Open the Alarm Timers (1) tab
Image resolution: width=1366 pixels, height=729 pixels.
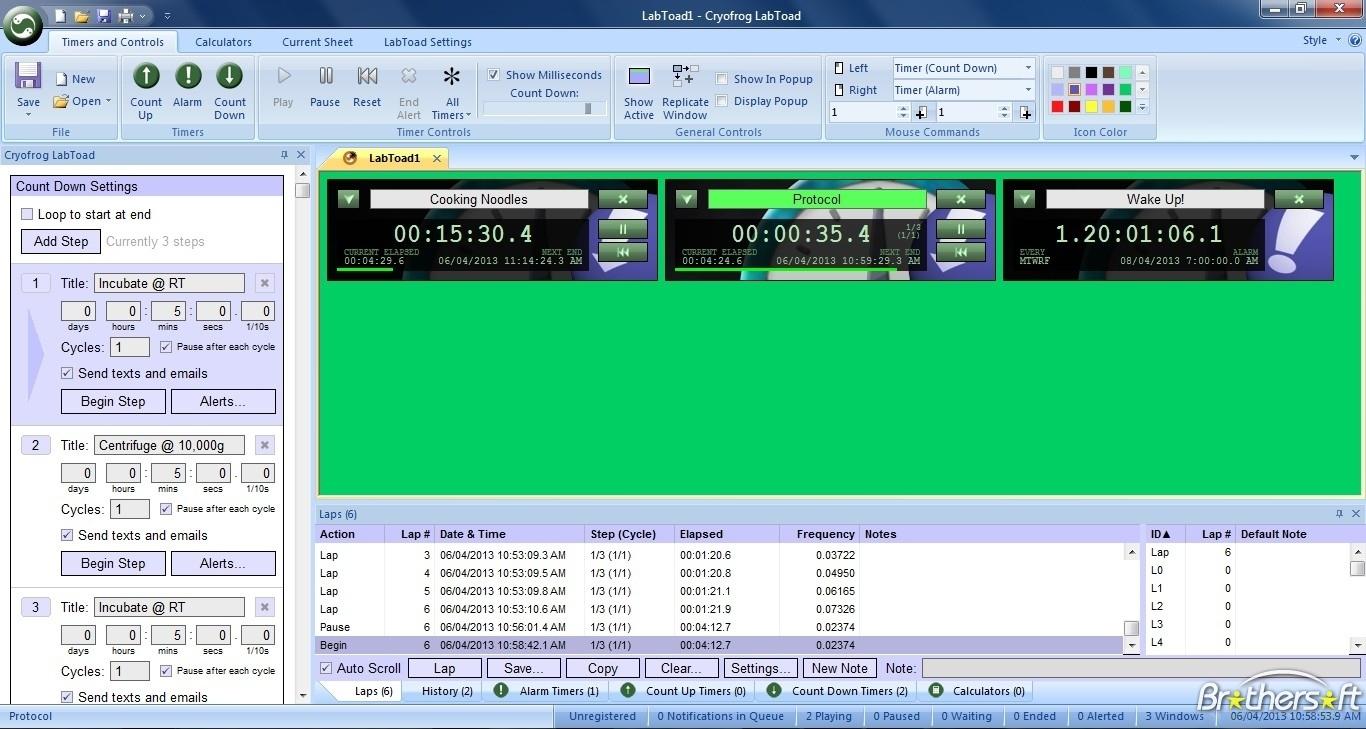coord(546,691)
